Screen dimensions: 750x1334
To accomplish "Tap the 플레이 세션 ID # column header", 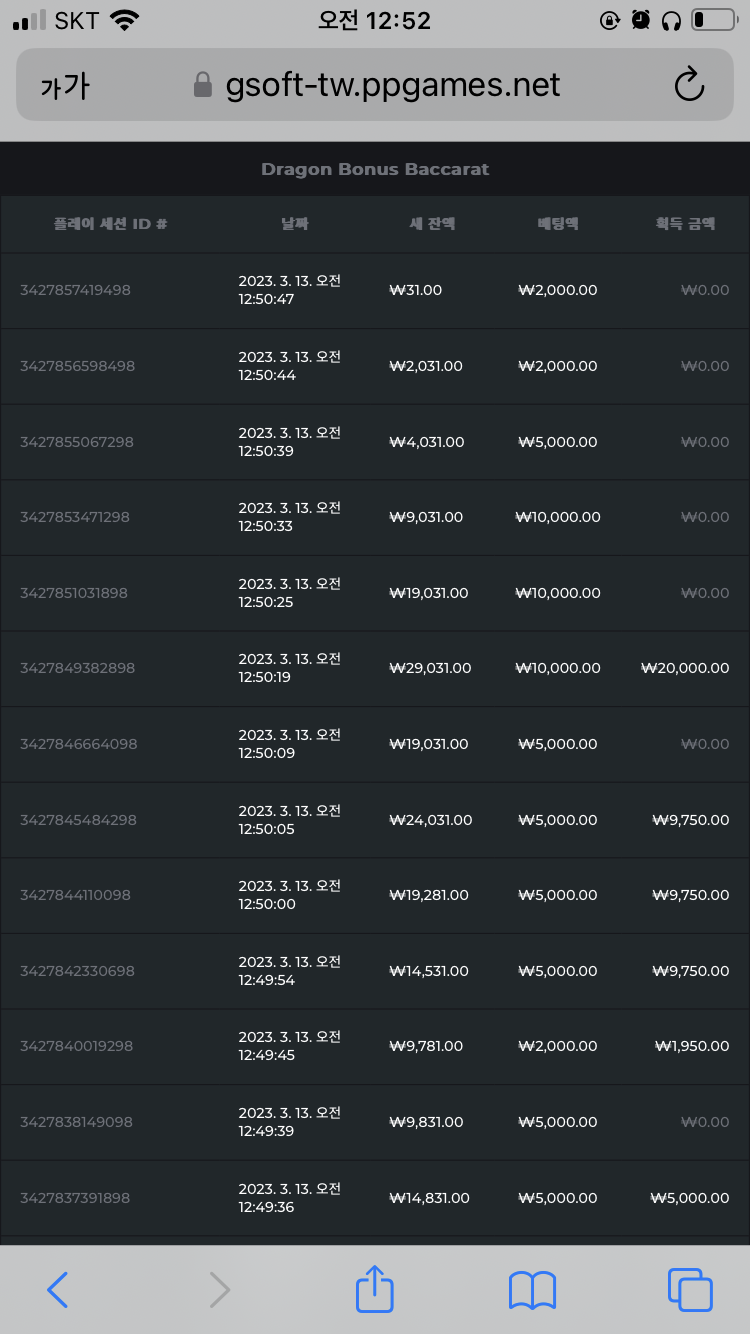I will (110, 224).
